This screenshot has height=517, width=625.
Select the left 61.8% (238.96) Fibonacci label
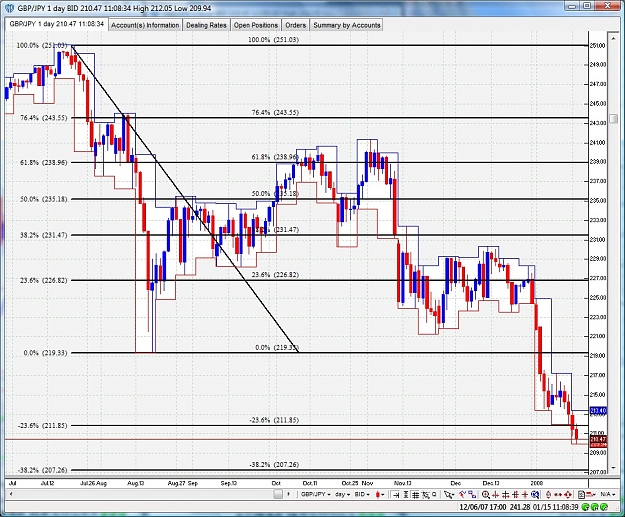pyautogui.click(x=43, y=163)
